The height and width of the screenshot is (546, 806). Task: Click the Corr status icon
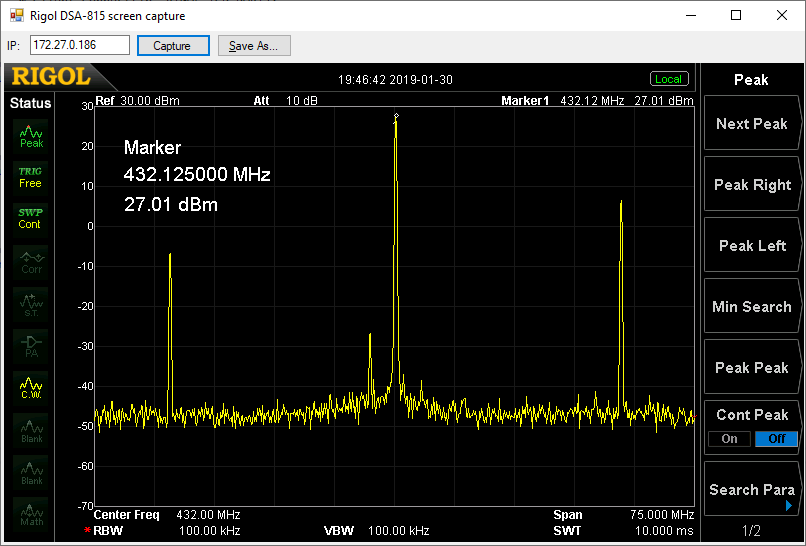click(x=31, y=262)
